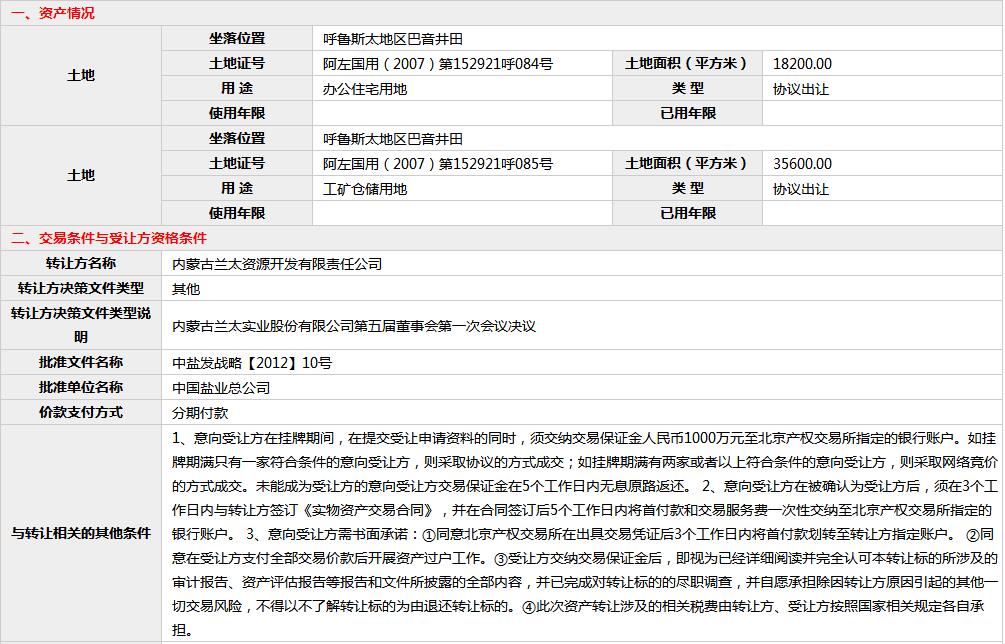The width and height of the screenshot is (1005, 644).
Task: Select land certificate number ending 呼084号
Action: 437,64
